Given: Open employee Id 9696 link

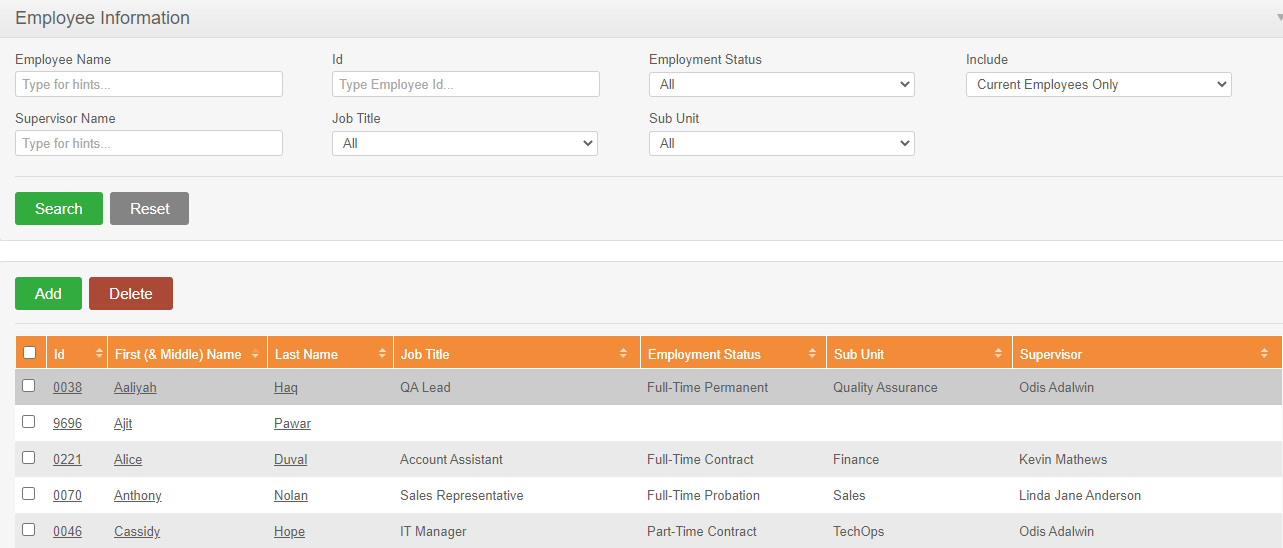Looking at the screenshot, I should (67, 424).
